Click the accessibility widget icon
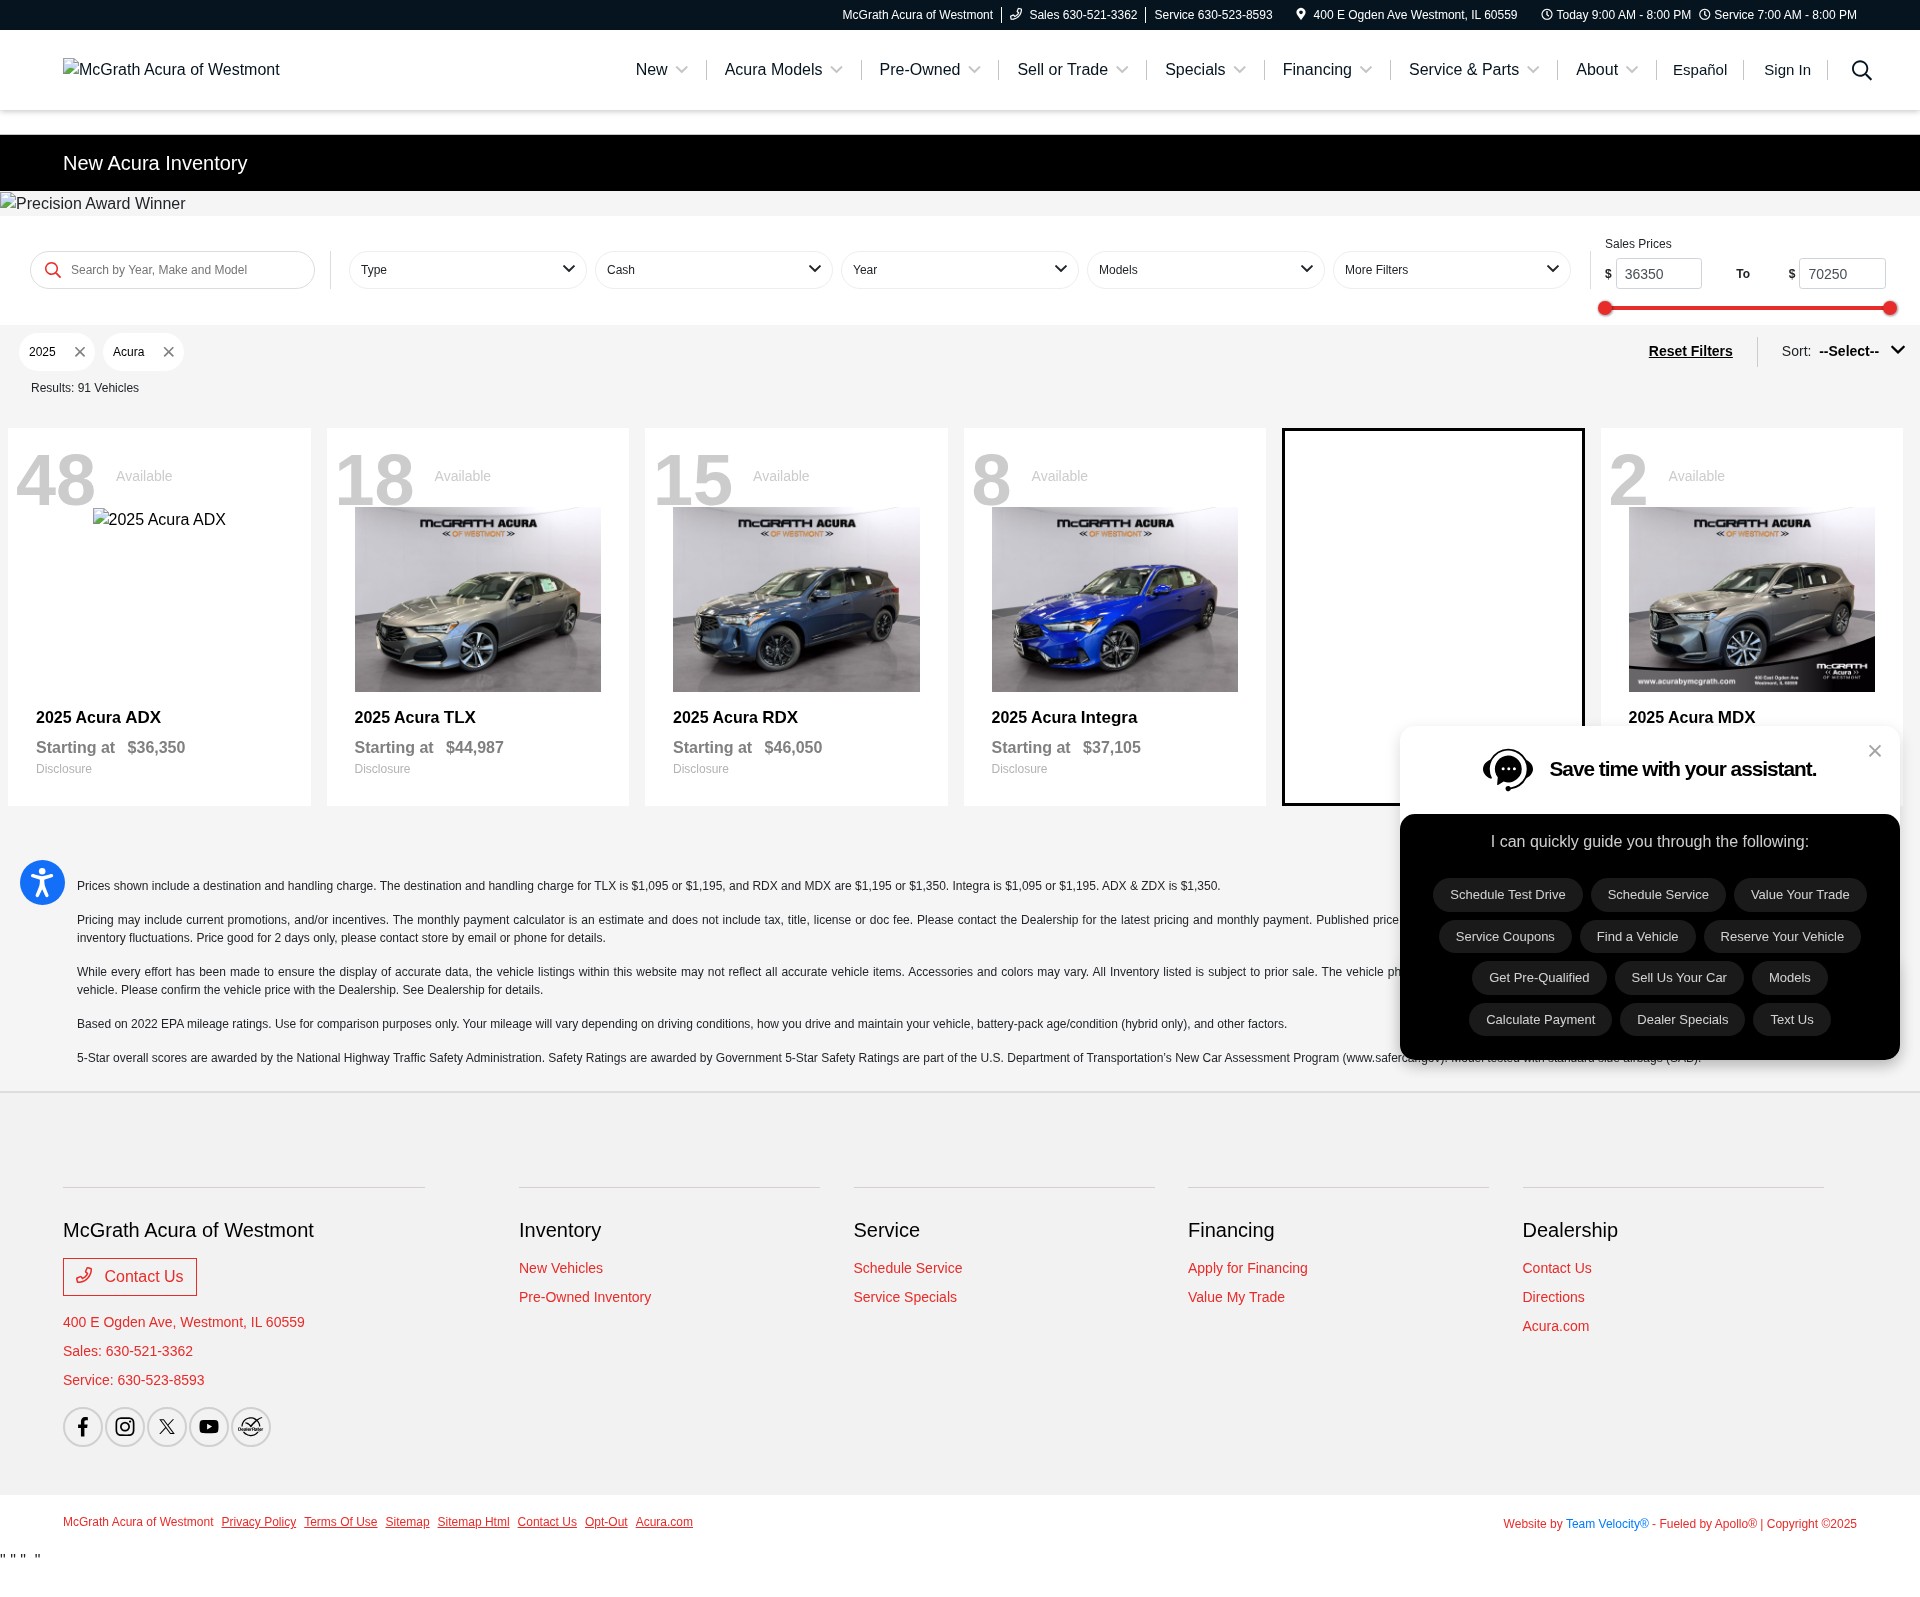The height and width of the screenshot is (1597, 1920). 42,882
